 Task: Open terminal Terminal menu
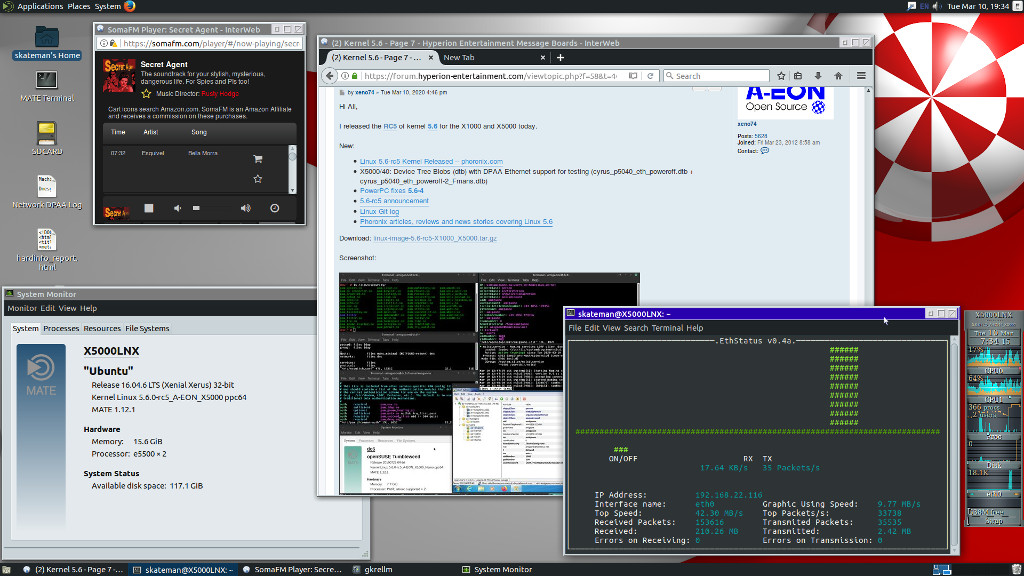coord(667,328)
